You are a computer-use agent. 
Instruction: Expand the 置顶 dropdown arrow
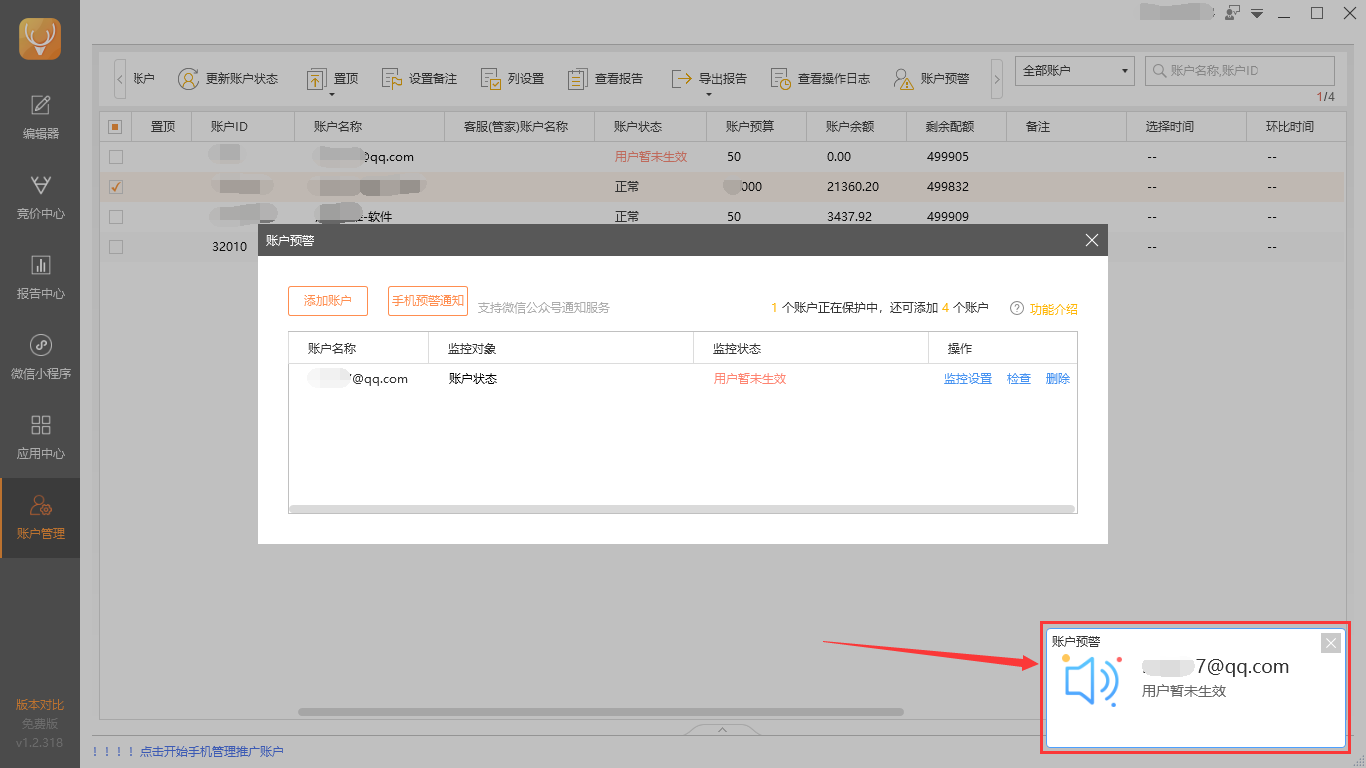tap(331, 95)
